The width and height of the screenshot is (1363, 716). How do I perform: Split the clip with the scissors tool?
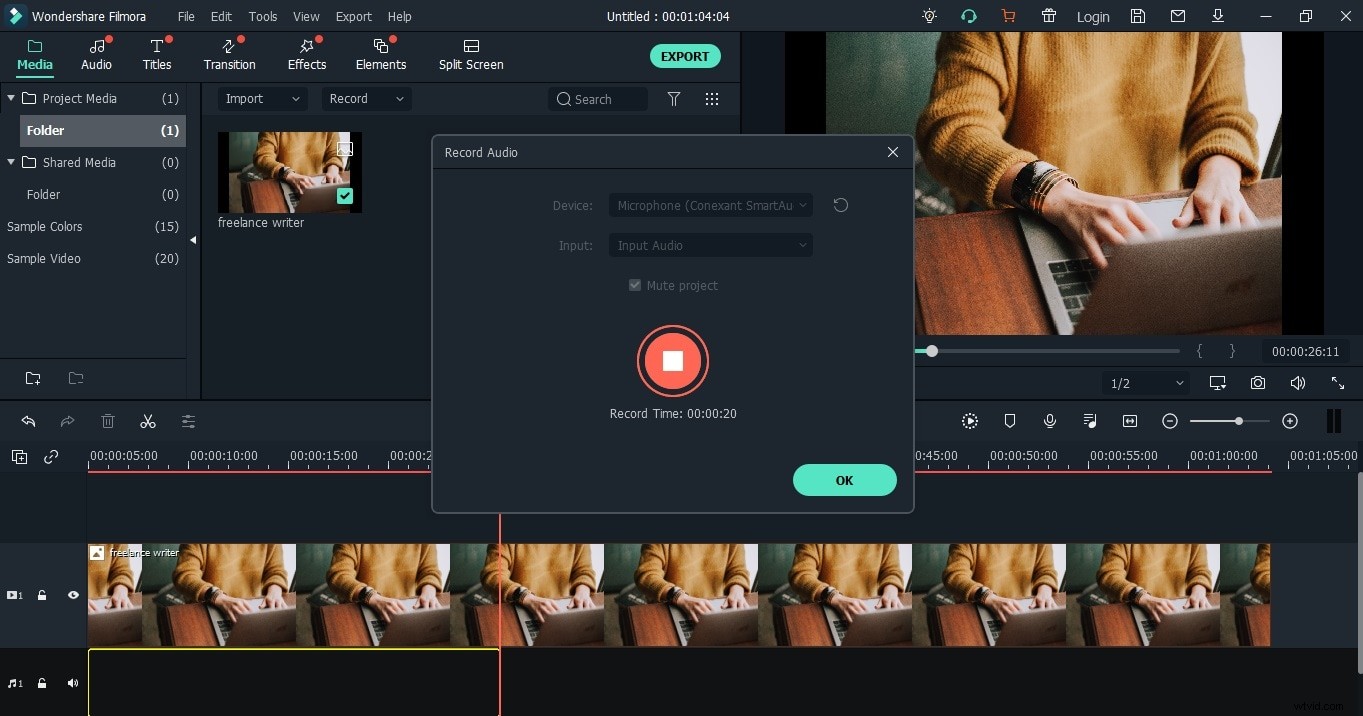tap(147, 421)
